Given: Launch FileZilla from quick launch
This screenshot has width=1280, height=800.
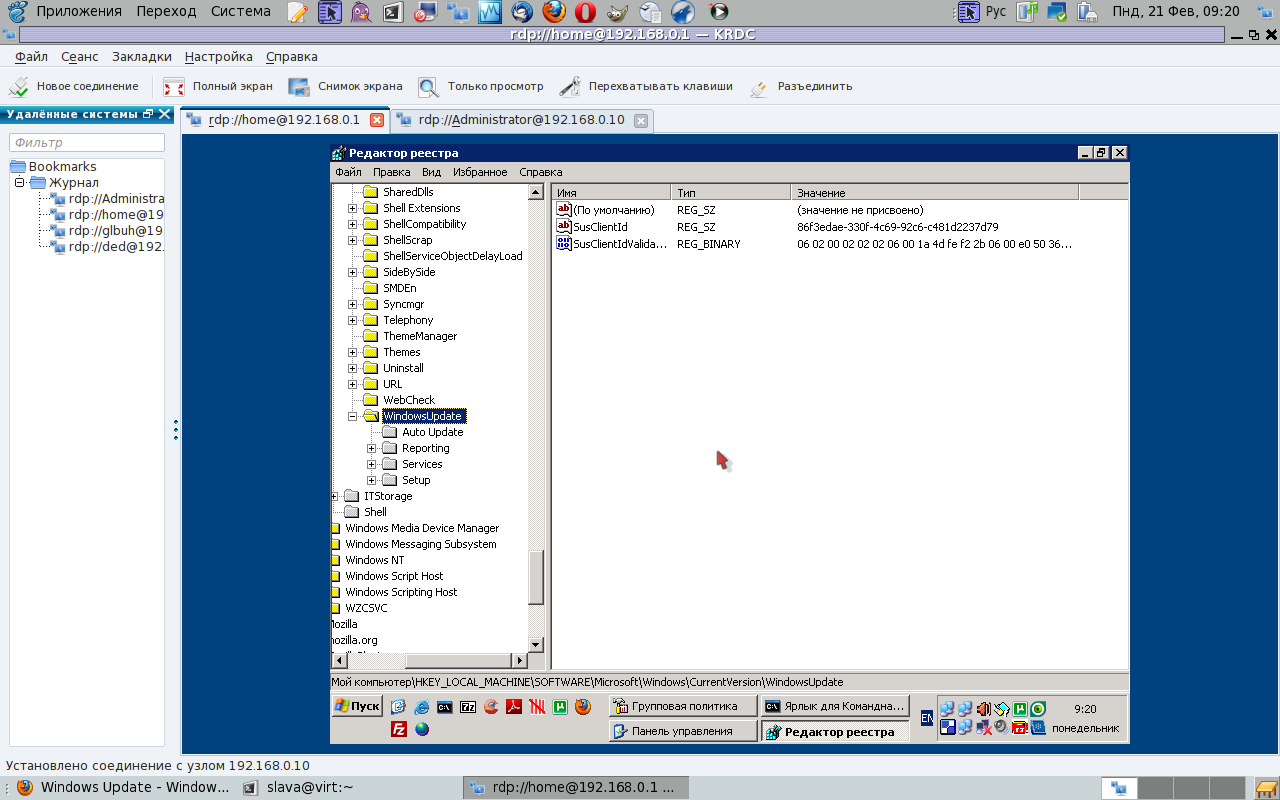Looking at the screenshot, I should tap(398, 729).
